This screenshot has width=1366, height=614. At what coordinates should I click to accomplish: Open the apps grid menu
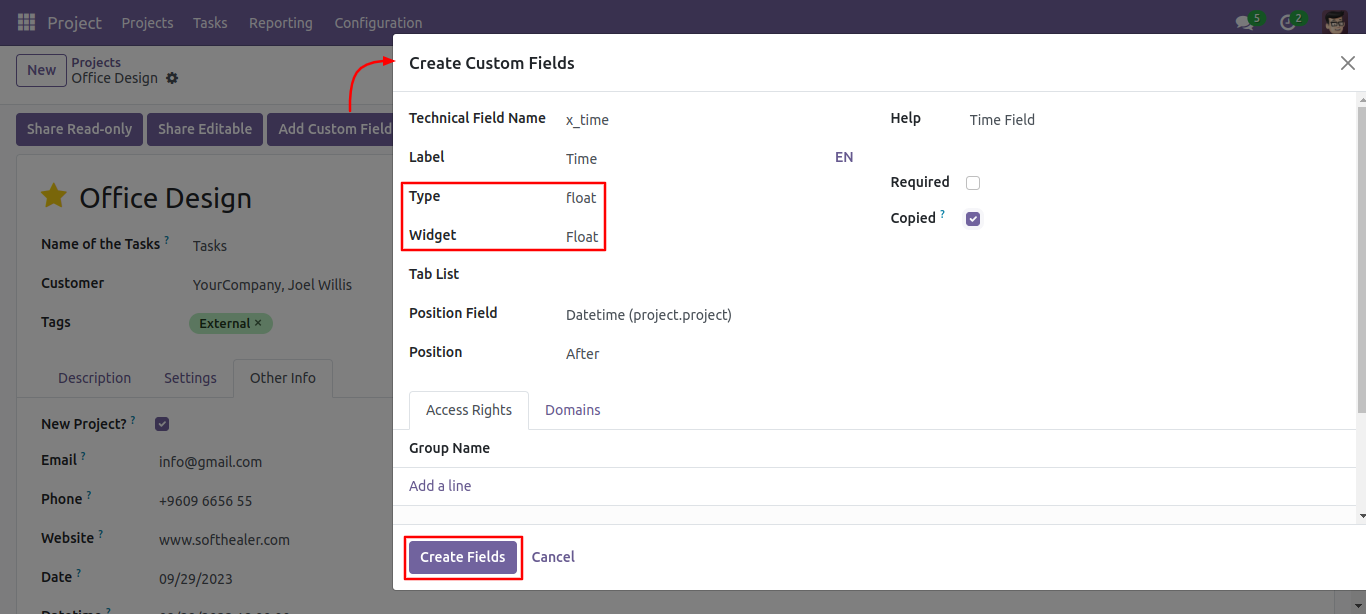coord(27,22)
